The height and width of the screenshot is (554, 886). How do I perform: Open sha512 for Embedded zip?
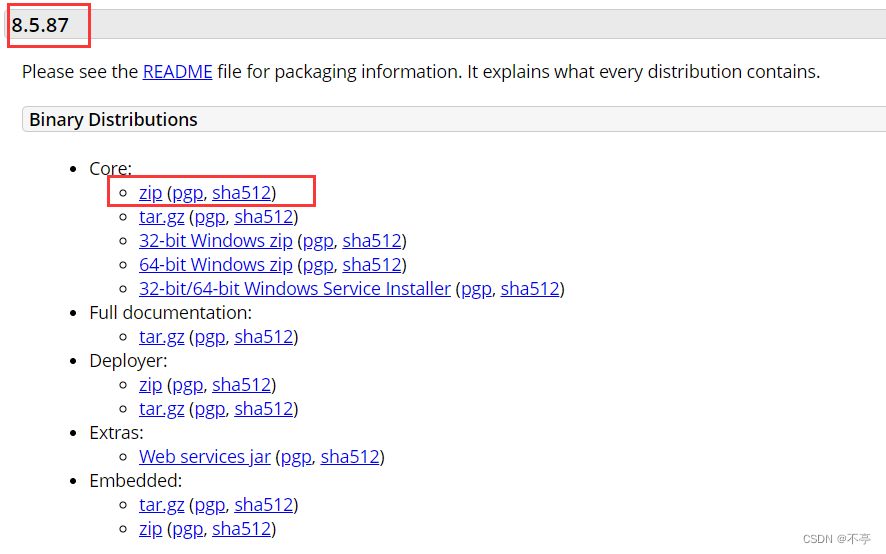(x=242, y=529)
